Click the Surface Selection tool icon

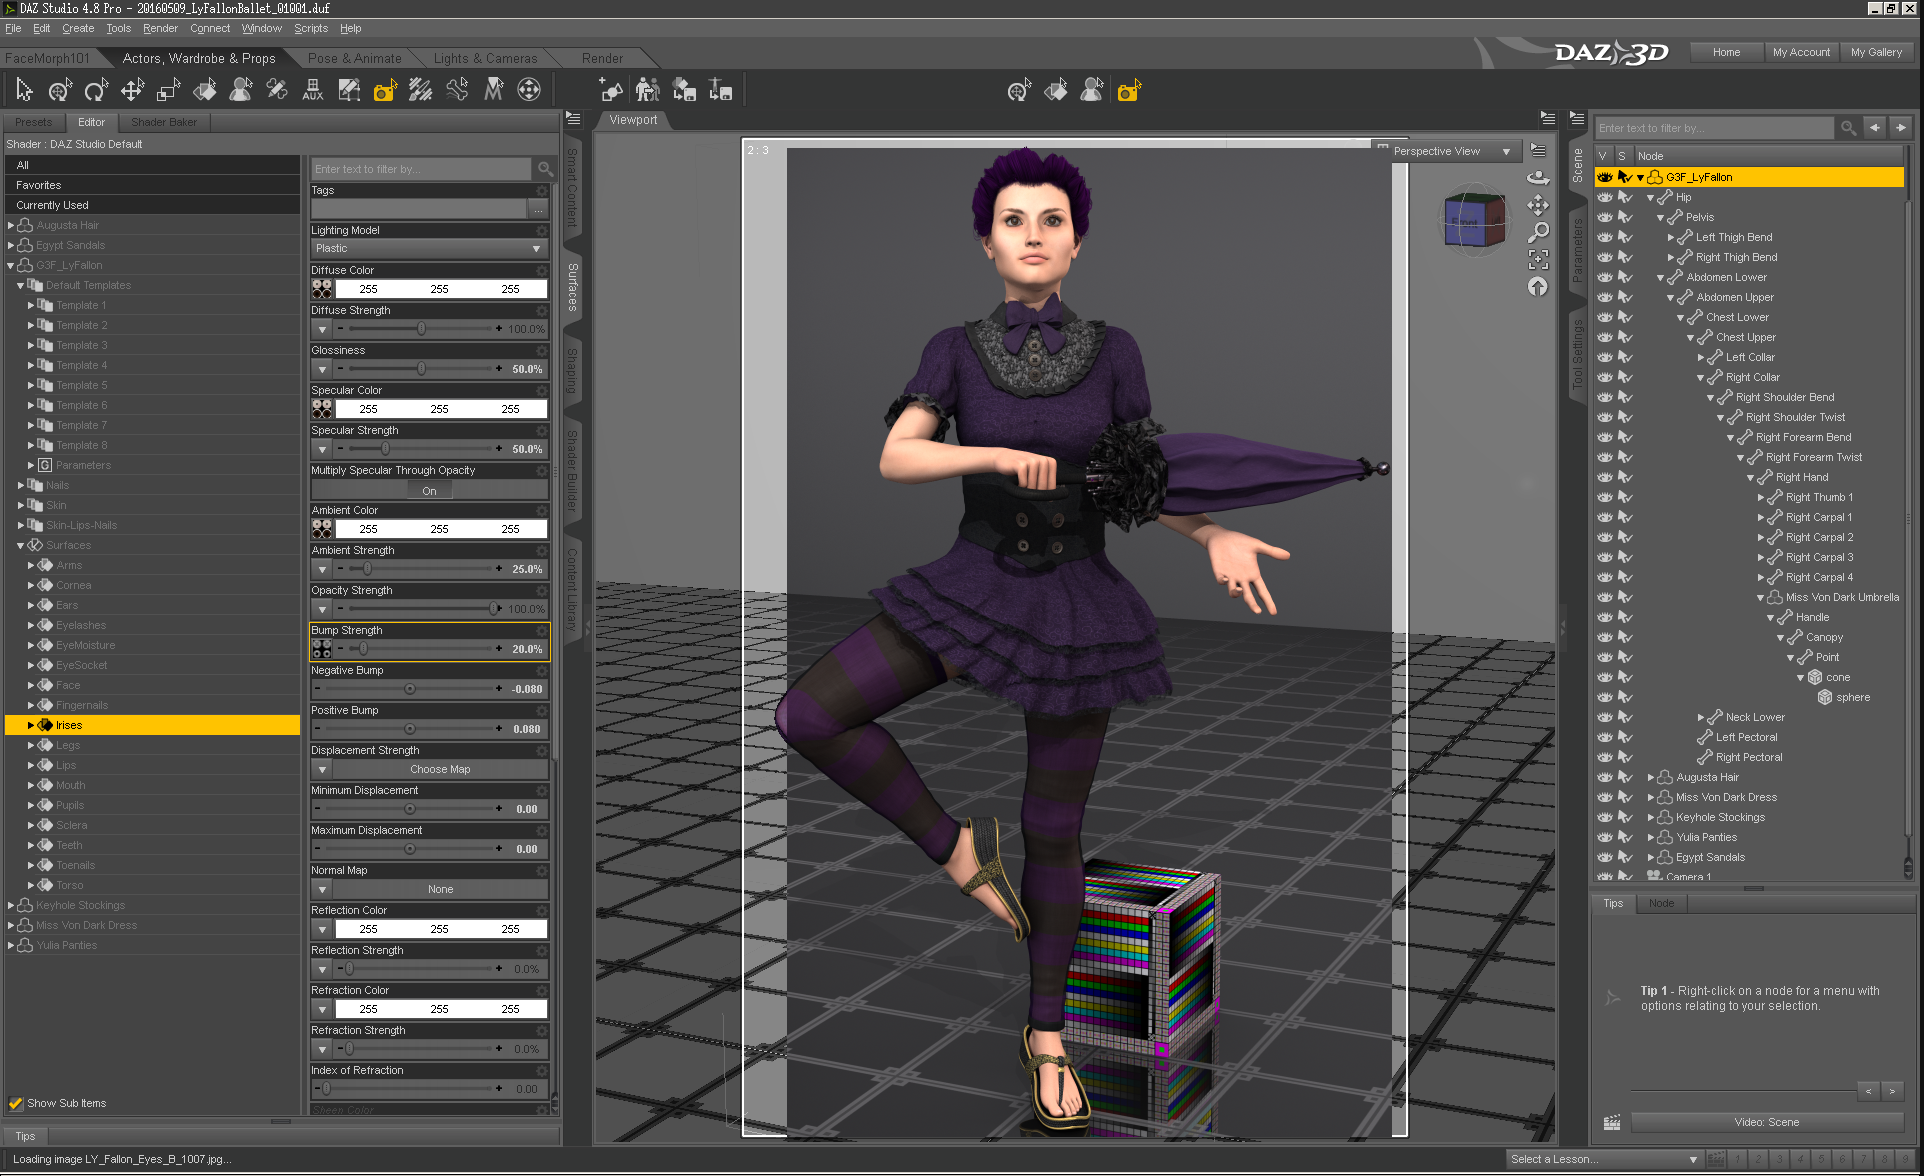(205, 91)
